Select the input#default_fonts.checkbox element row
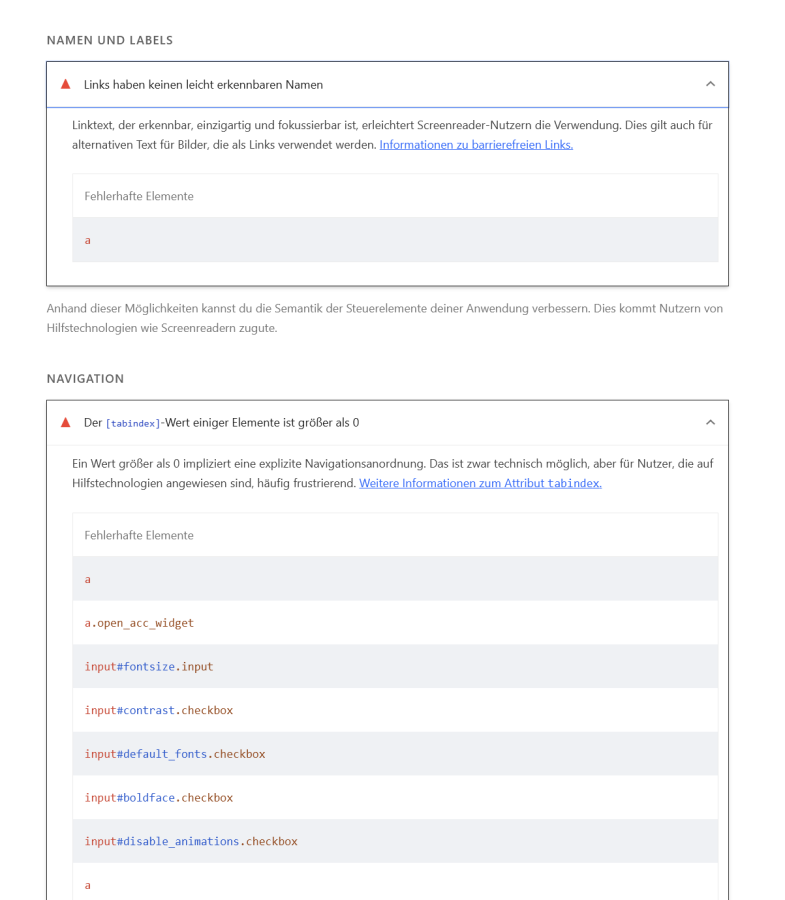This screenshot has height=900, width=785. click(x=175, y=754)
